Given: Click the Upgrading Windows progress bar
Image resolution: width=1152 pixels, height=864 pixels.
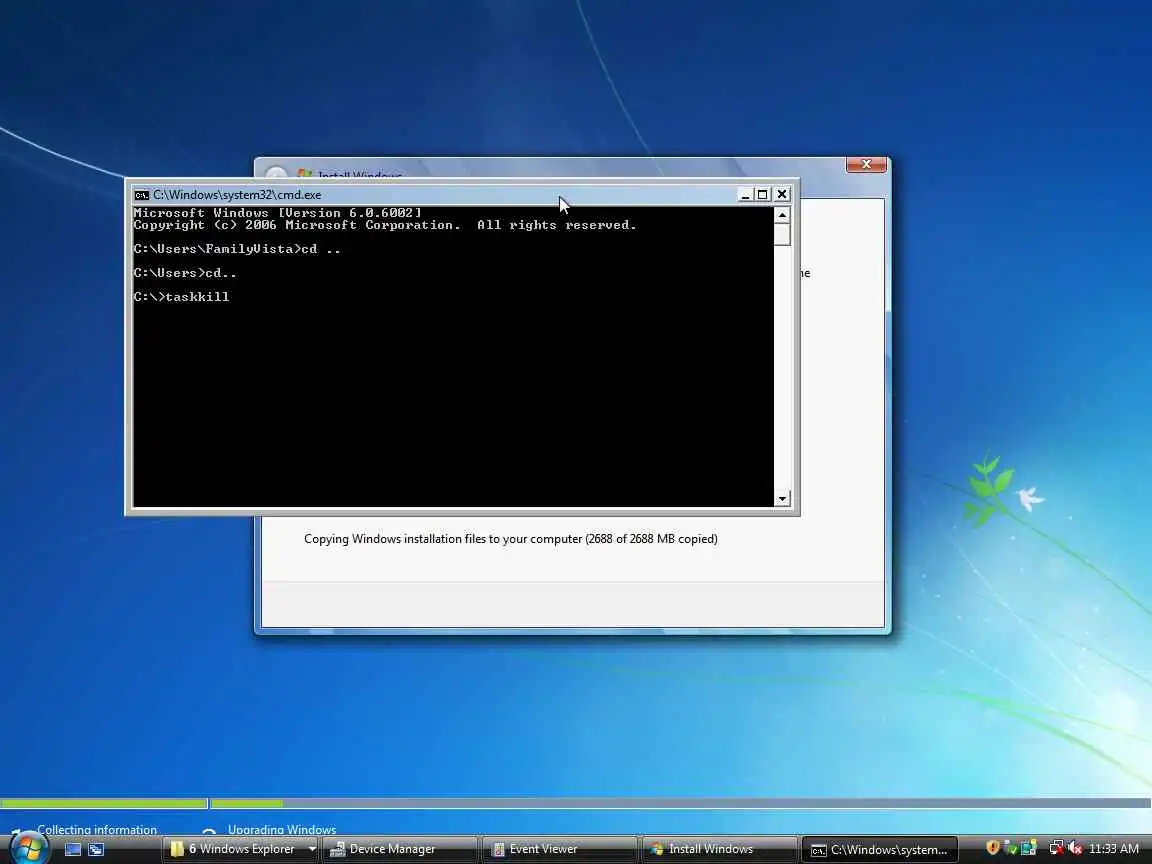Looking at the screenshot, I should pos(681,803).
